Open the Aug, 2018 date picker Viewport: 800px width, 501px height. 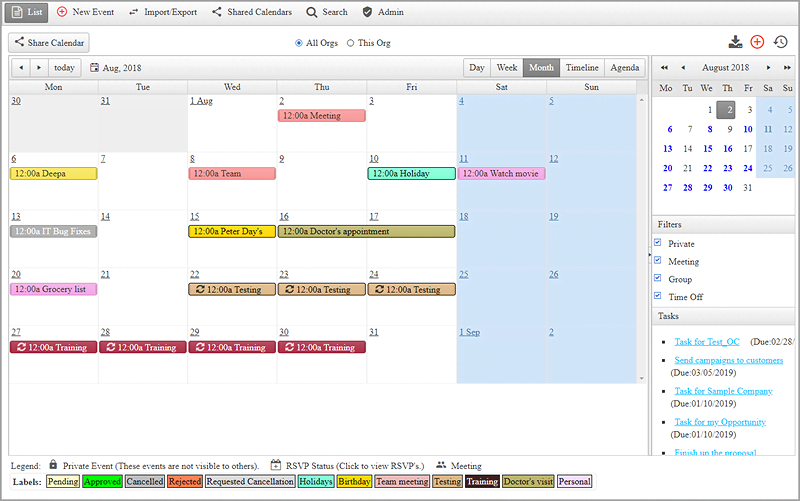coord(116,68)
